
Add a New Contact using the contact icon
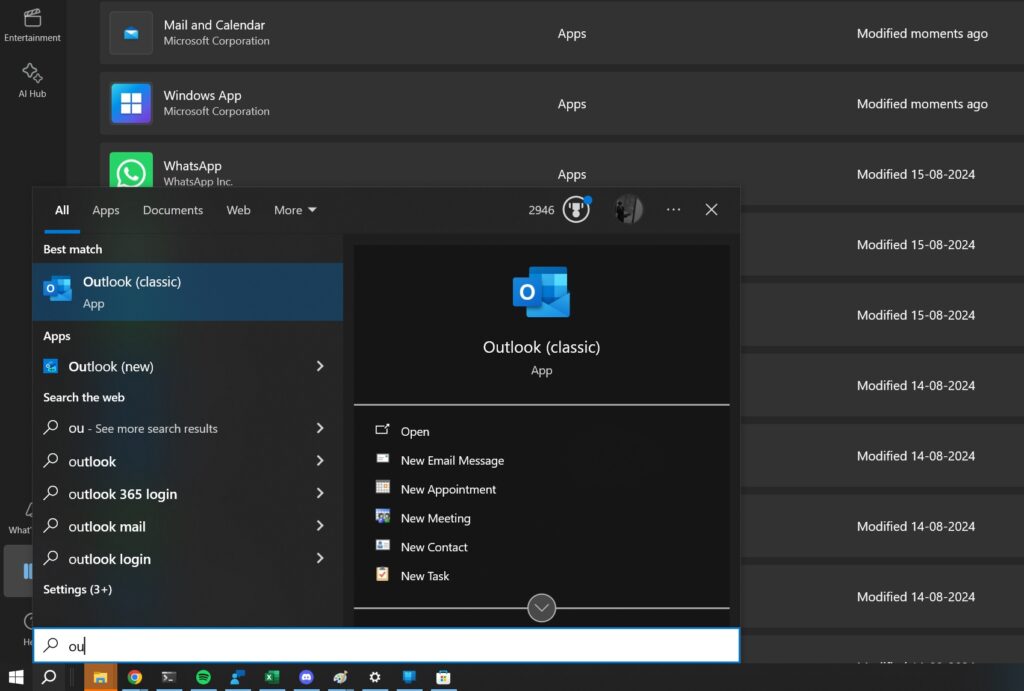pos(434,547)
